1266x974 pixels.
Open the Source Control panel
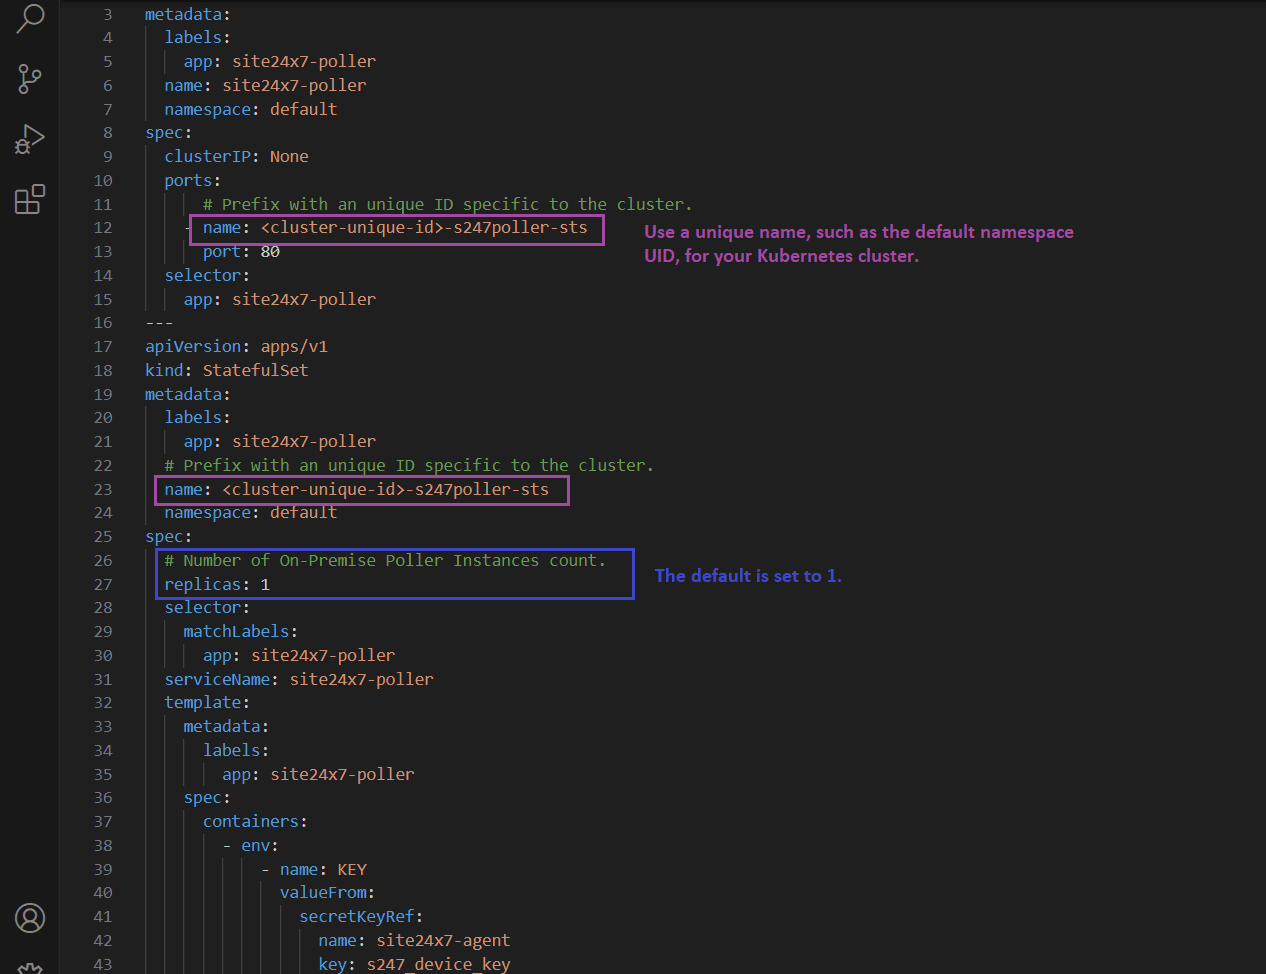[30, 78]
